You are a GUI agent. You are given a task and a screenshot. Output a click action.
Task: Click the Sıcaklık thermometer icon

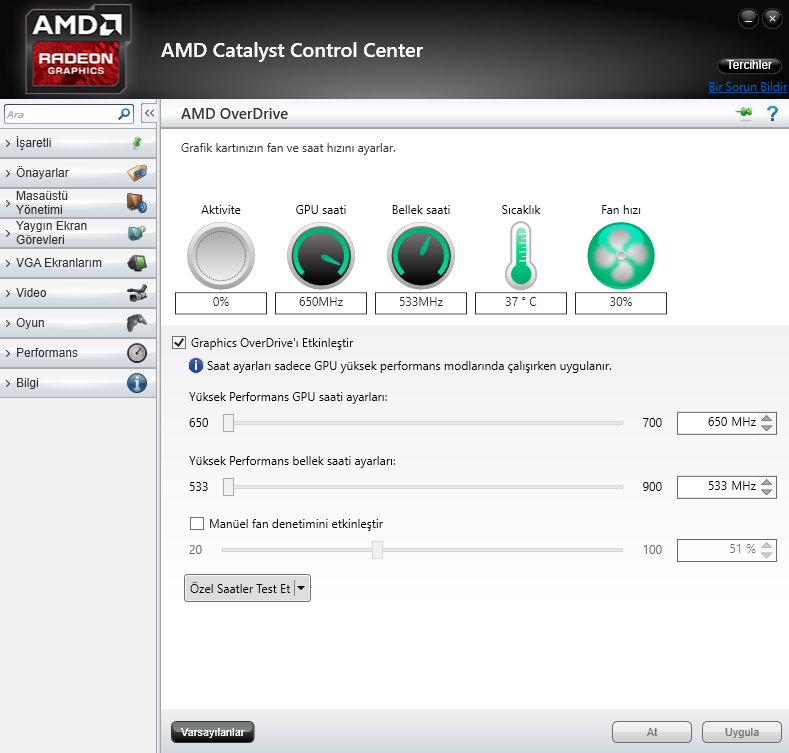(521, 256)
